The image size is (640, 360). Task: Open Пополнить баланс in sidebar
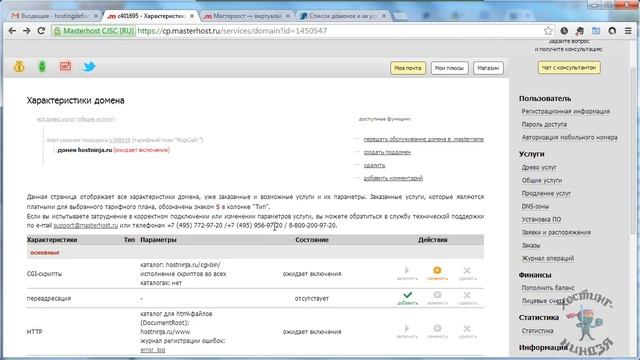point(548,288)
